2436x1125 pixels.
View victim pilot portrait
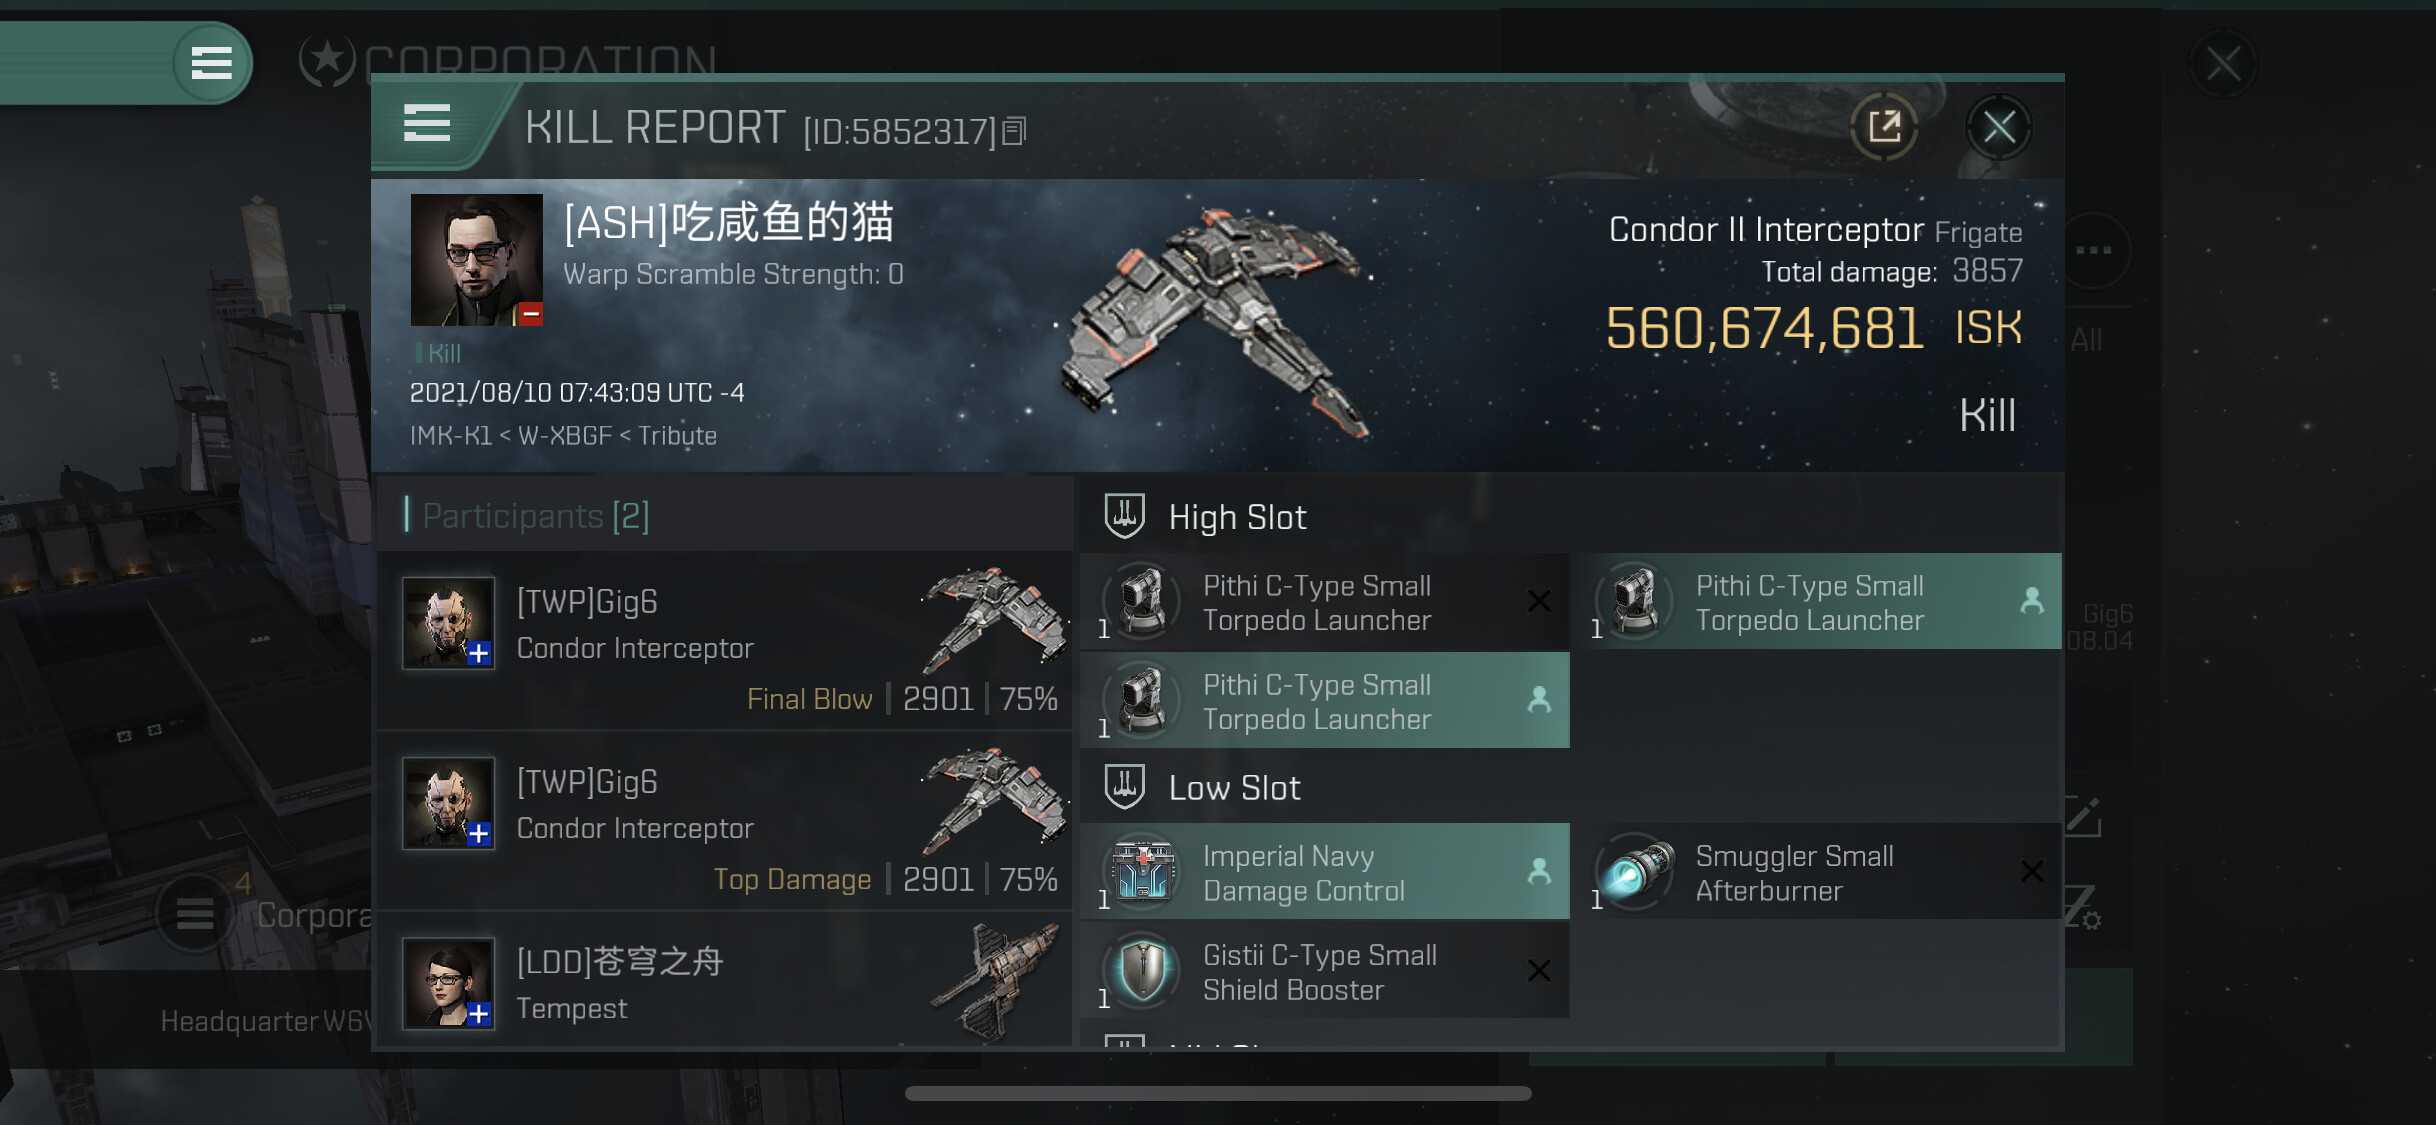[x=477, y=260]
